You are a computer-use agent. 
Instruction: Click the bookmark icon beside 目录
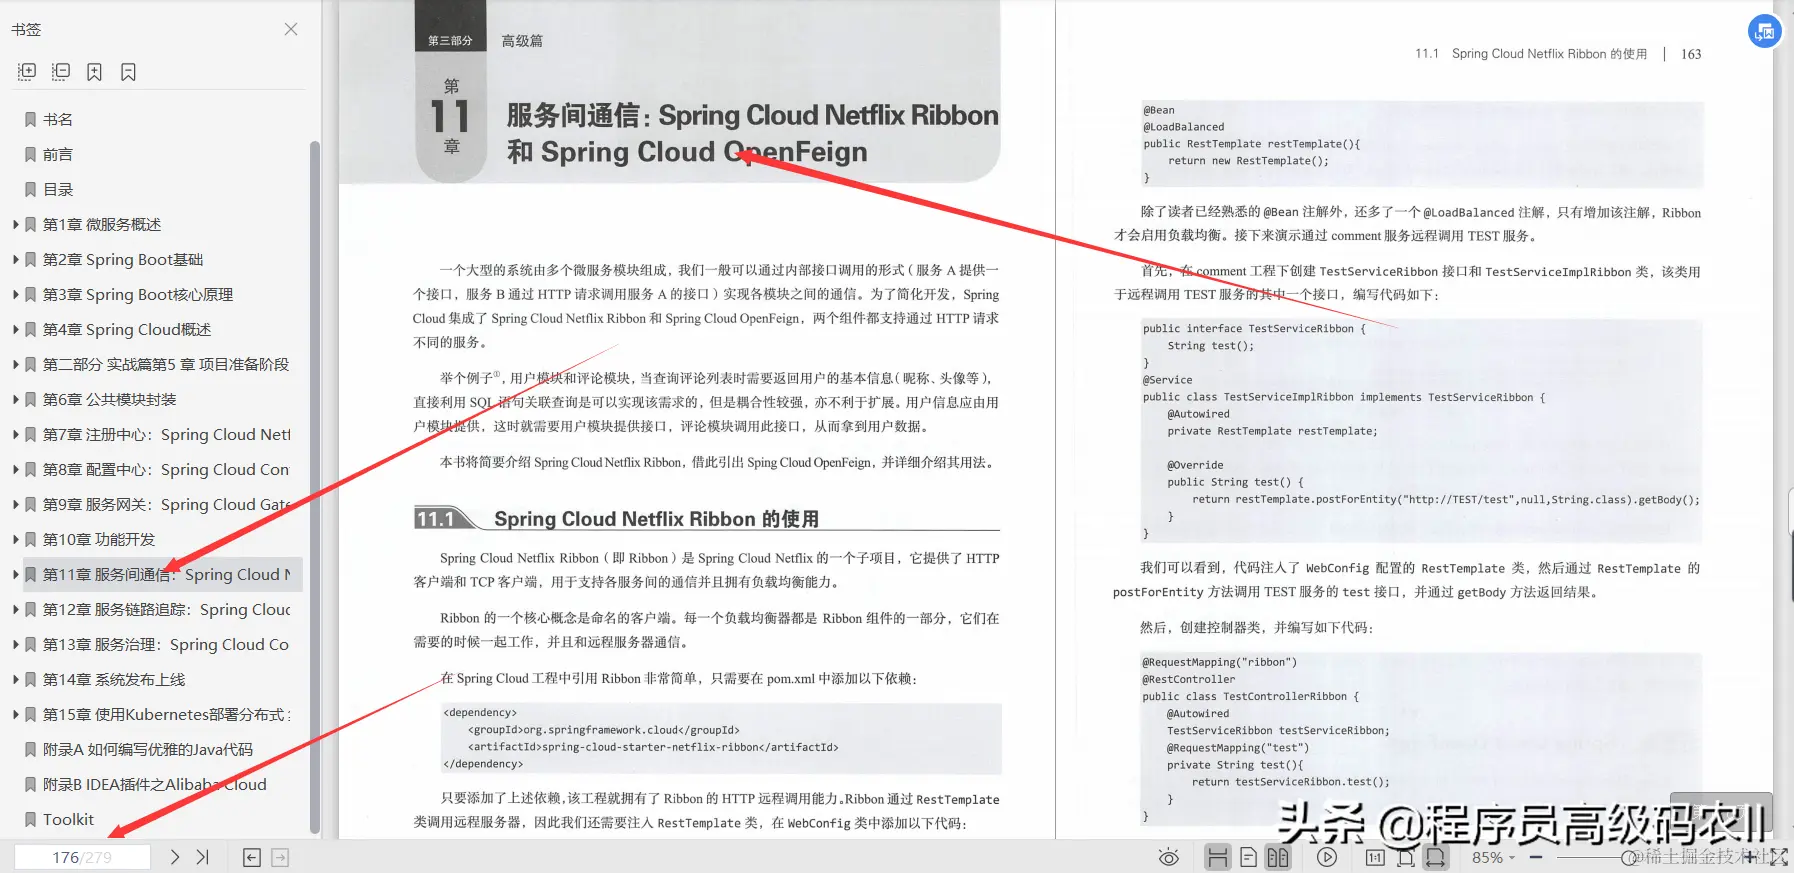pyautogui.click(x=30, y=189)
